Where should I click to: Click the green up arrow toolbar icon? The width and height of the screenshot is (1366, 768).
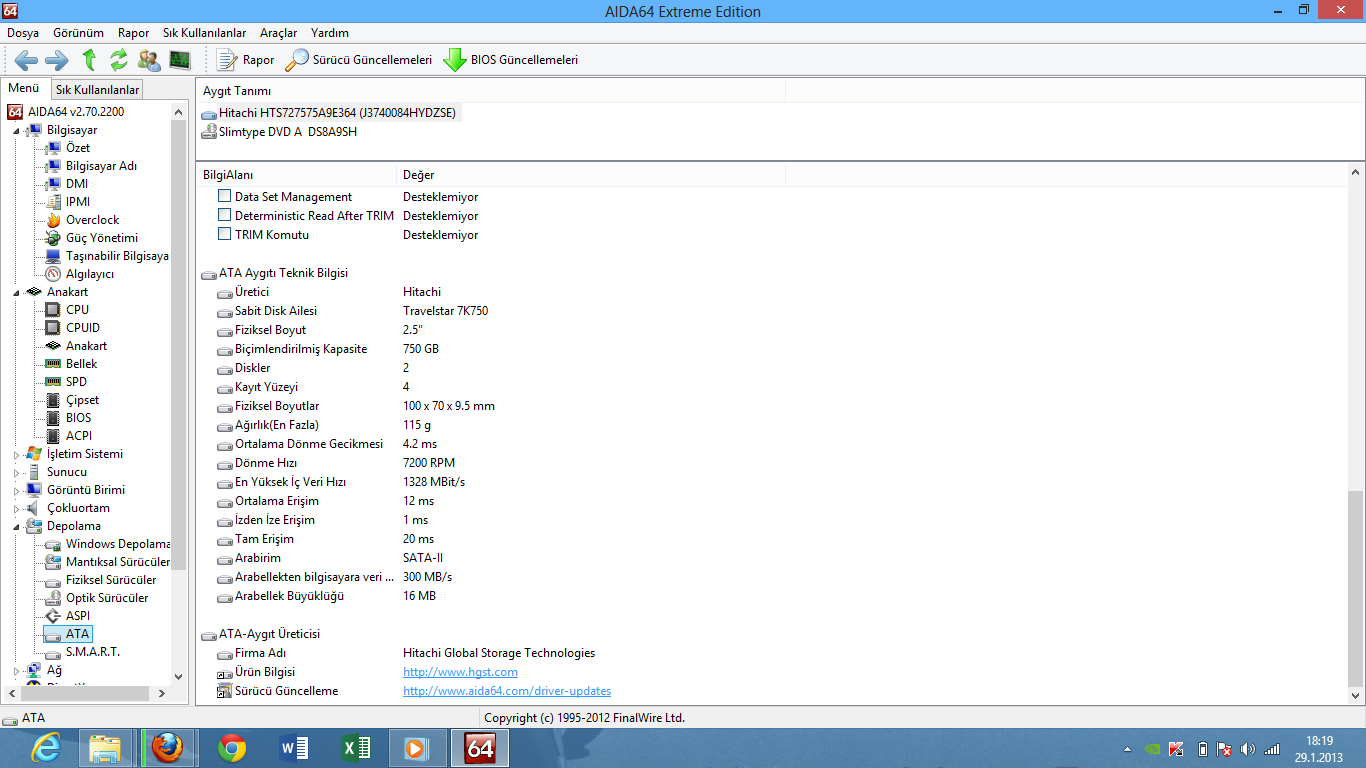[89, 60]
